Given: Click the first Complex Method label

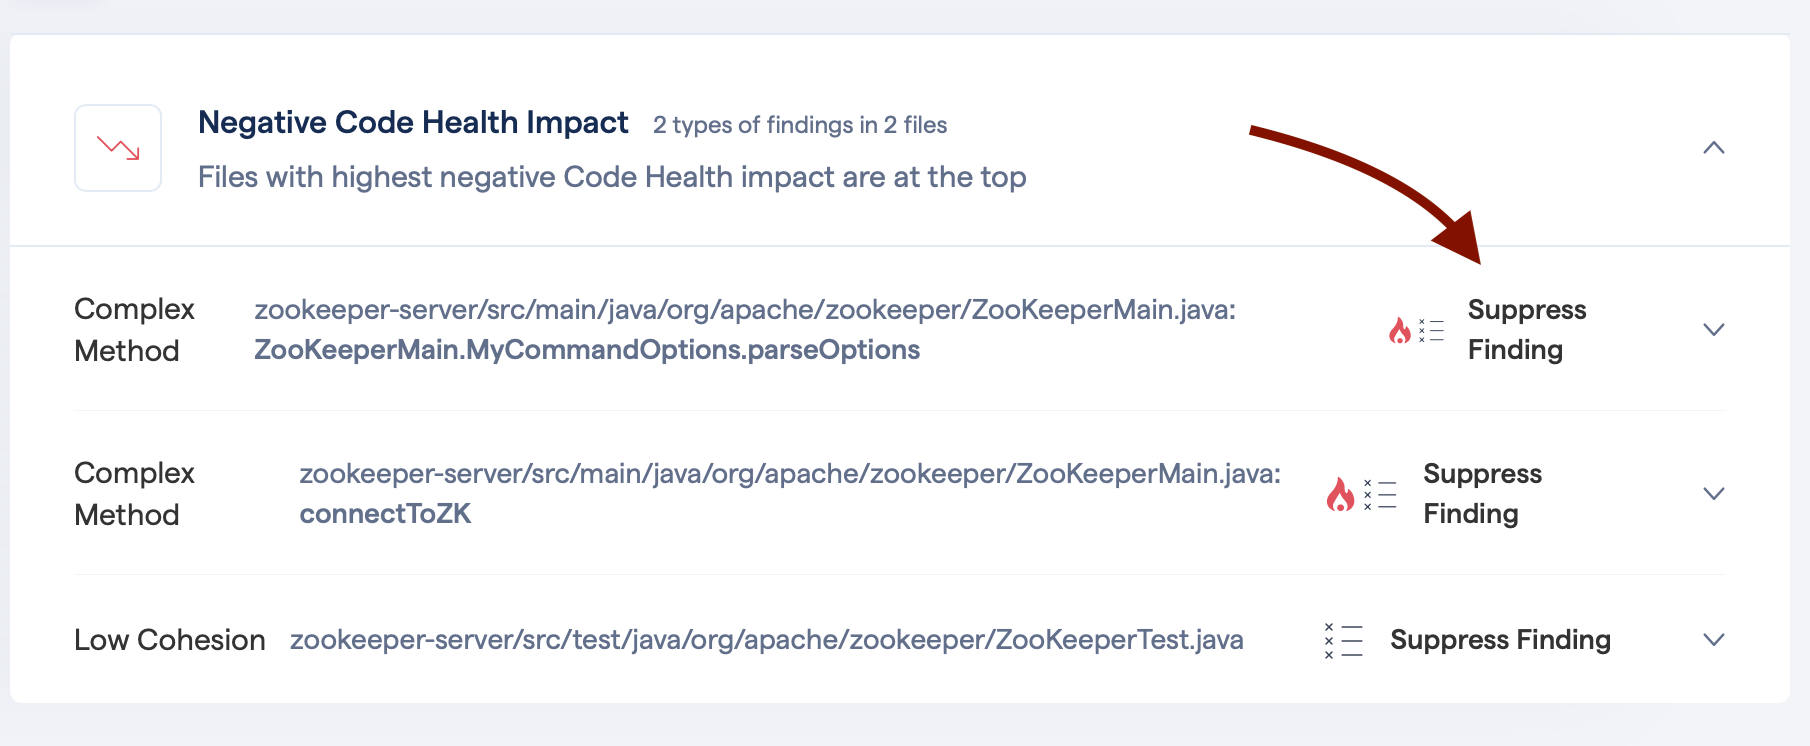Looking at the screenshot, I should pos(134,330).
